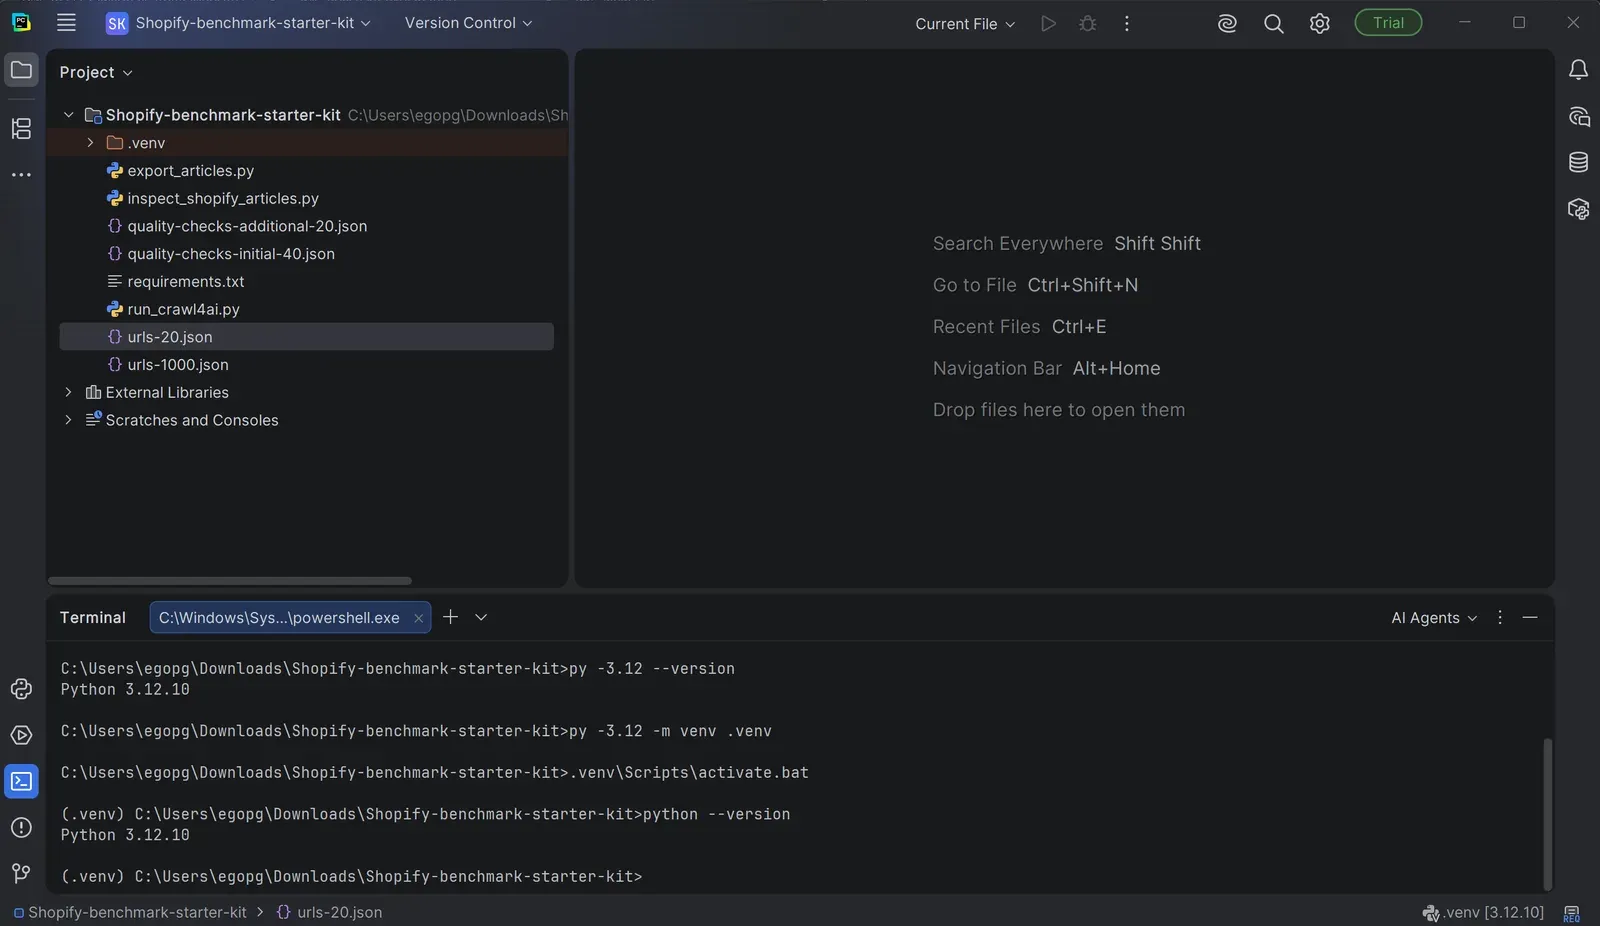Screen dimensions: 1600x926
Task: Open the AI Chat tool window
Action: coord(1578,117)
